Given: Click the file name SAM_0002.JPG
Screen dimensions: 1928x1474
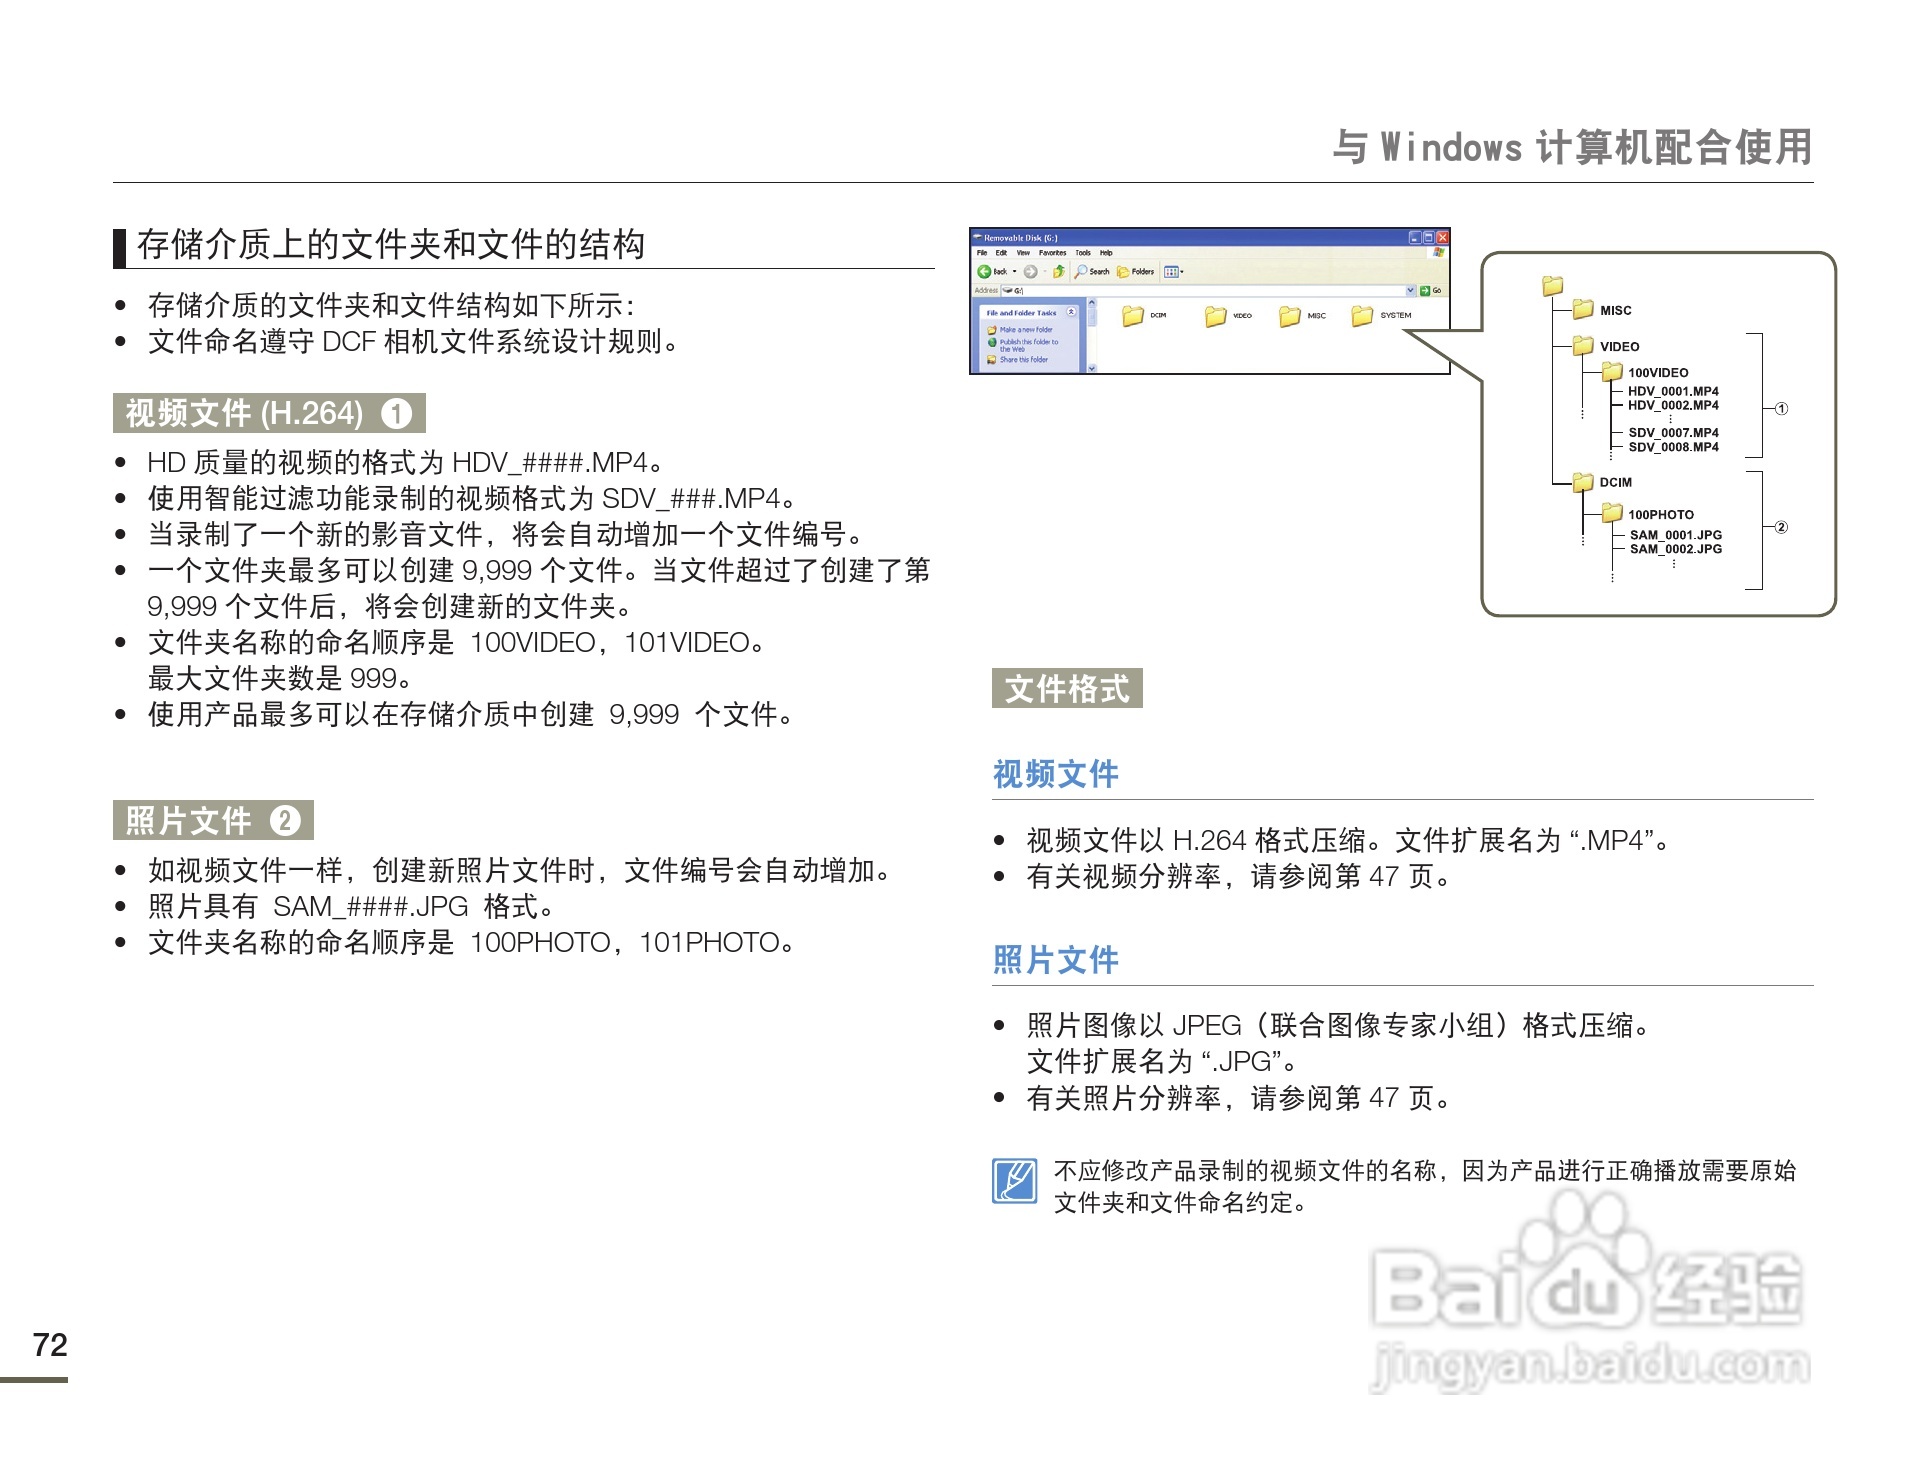Looking at the screenshot, I should [1676, 549].
